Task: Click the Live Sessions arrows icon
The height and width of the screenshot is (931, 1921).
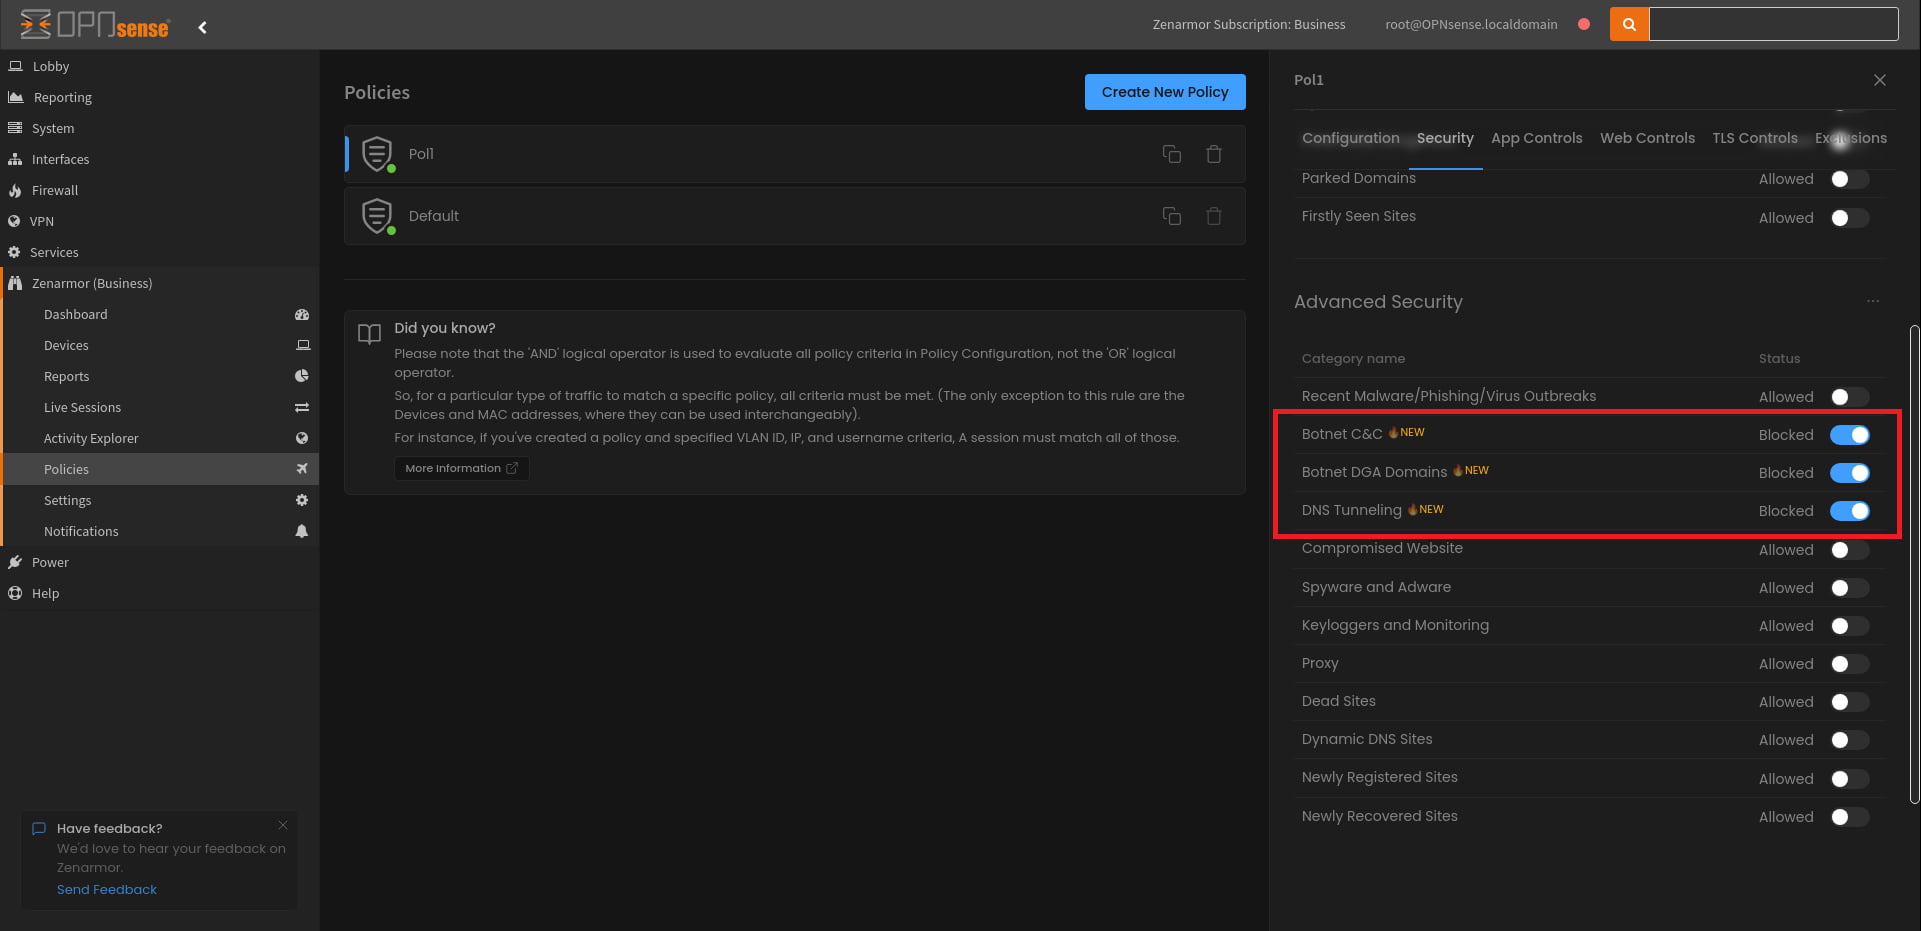Action: tap(302, 407)
